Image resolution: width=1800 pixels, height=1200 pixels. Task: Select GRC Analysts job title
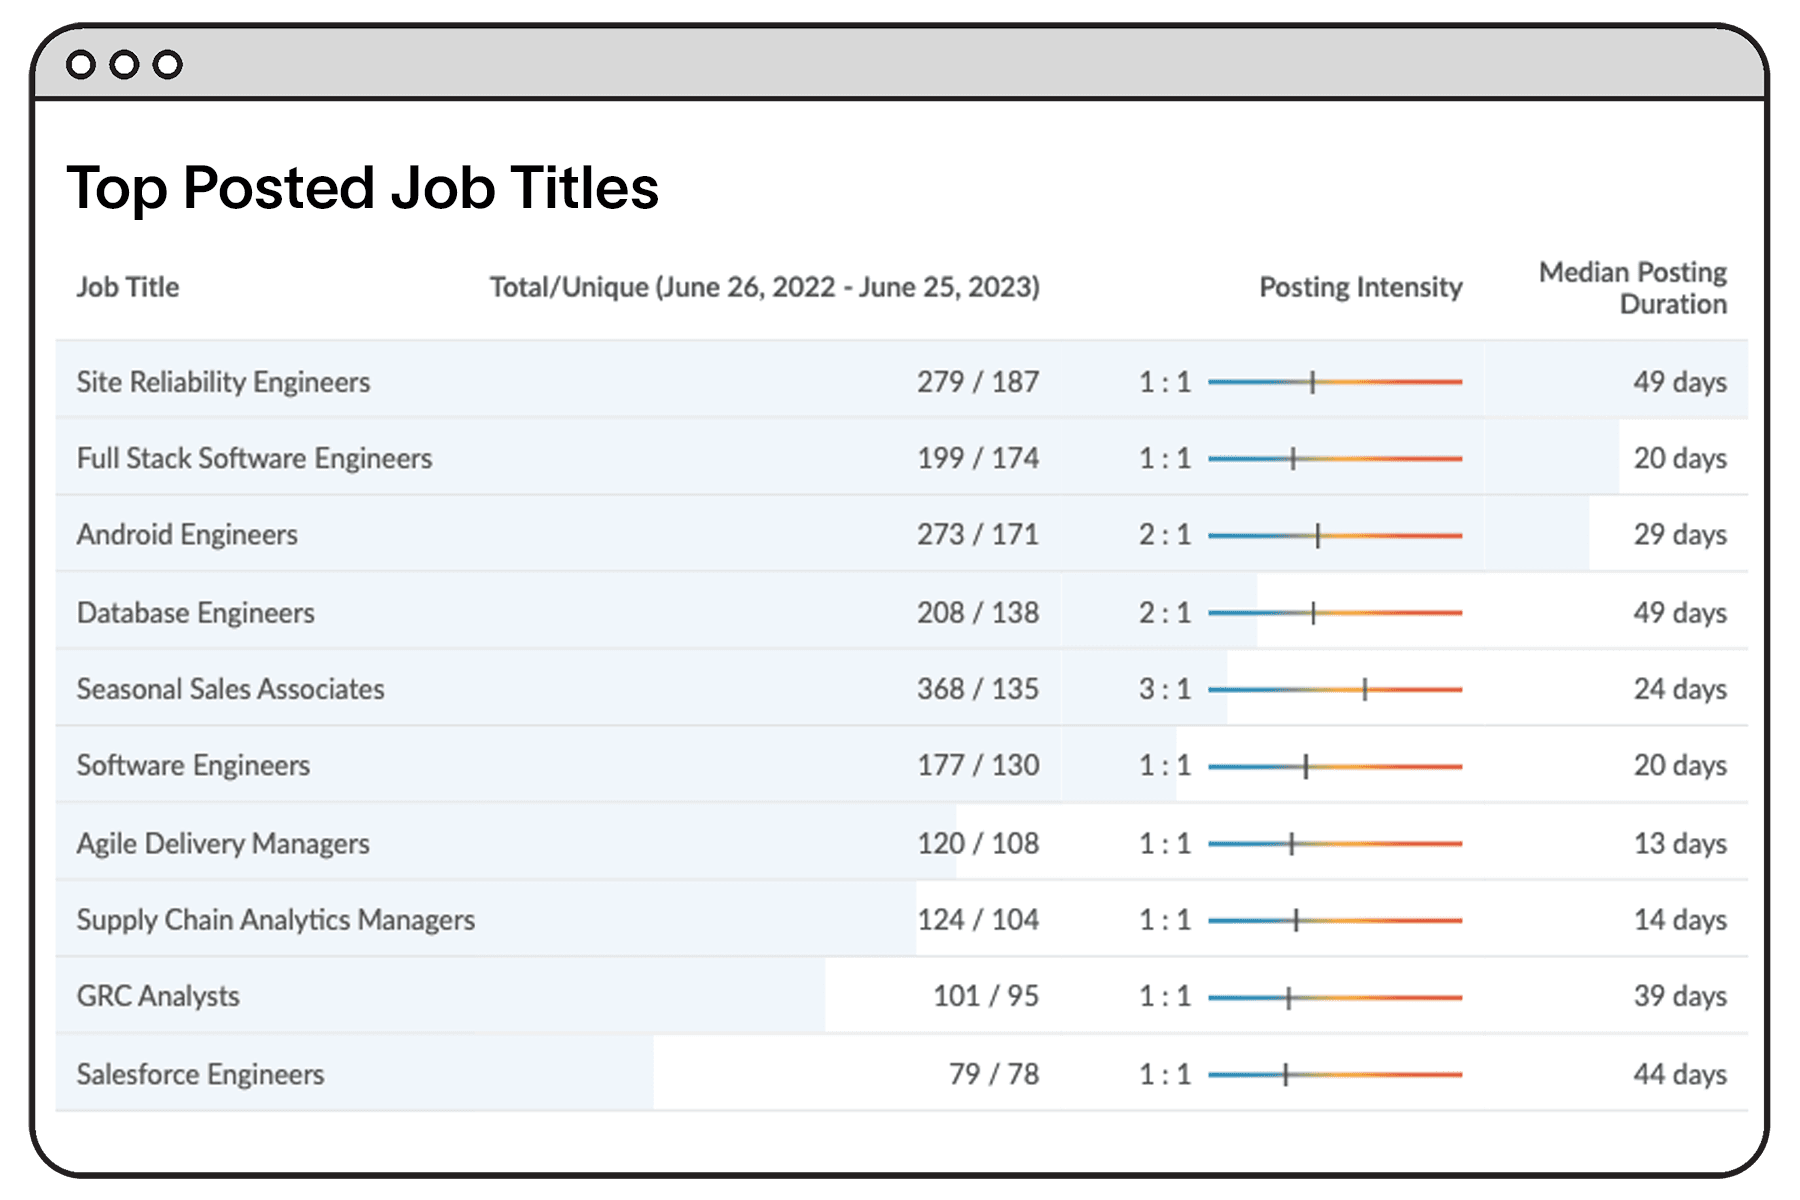158,996
